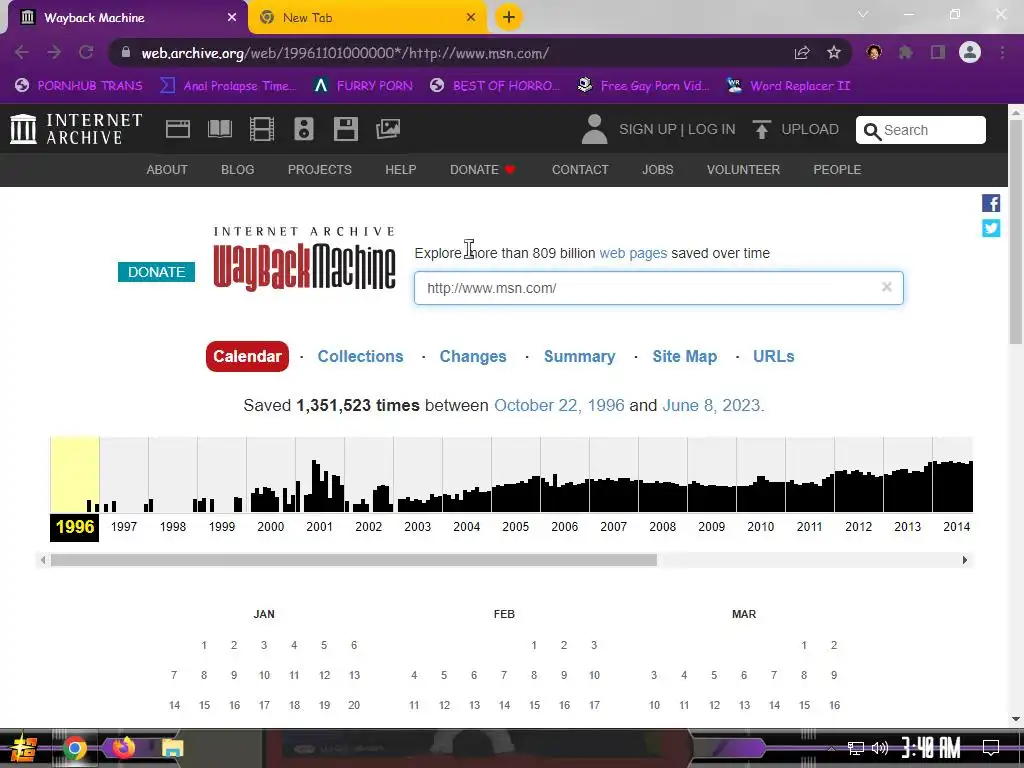Open the BLOG menu item
The image size is (1024, 768).
coord(237,170)
